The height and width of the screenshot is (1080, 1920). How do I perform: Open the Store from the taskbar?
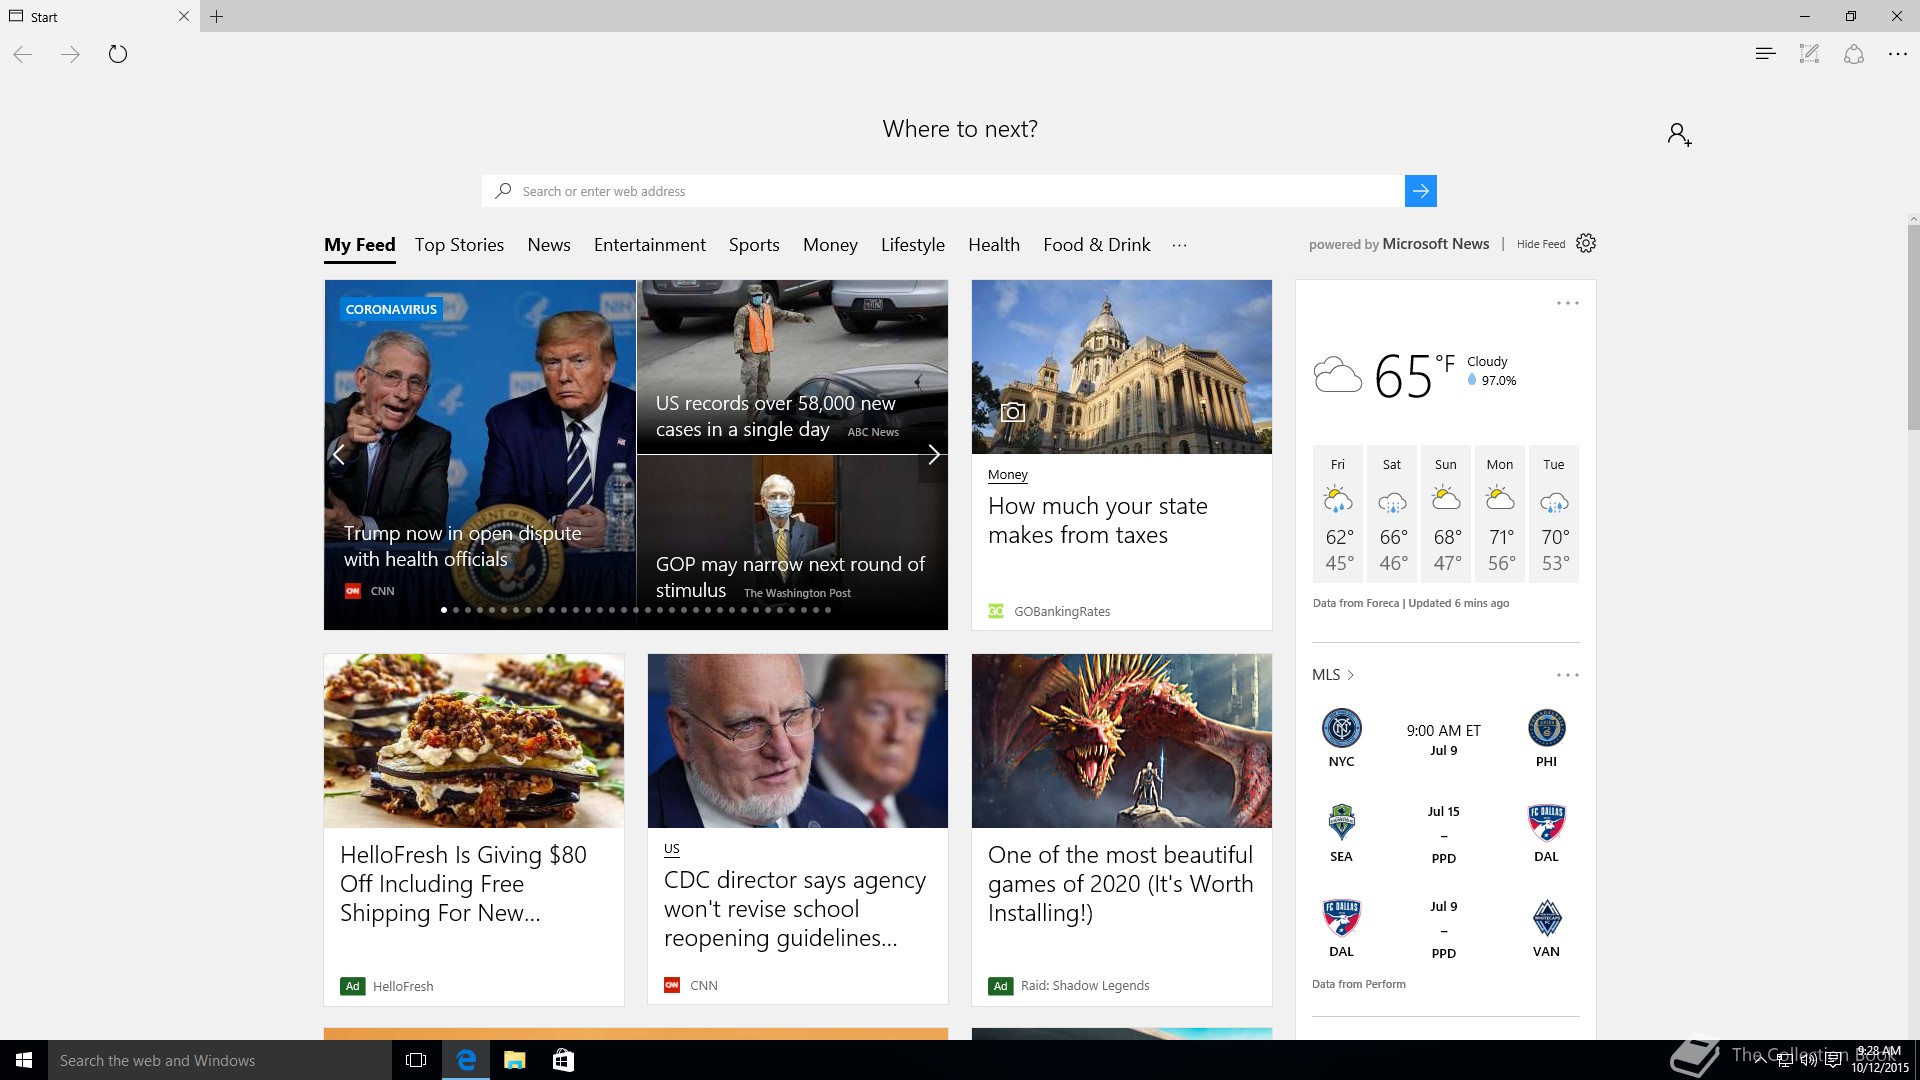point(563,1060)
